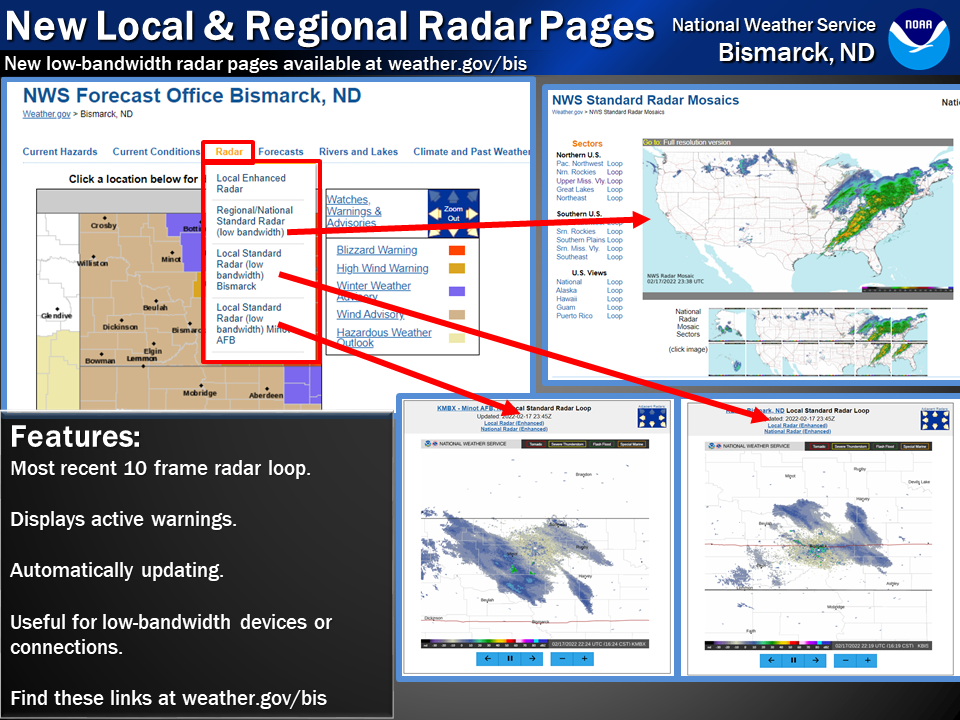This screenshot has width=960, height=720.
Task: Step back one frame in Minot AFB radar loop
Action: (487, 659)
